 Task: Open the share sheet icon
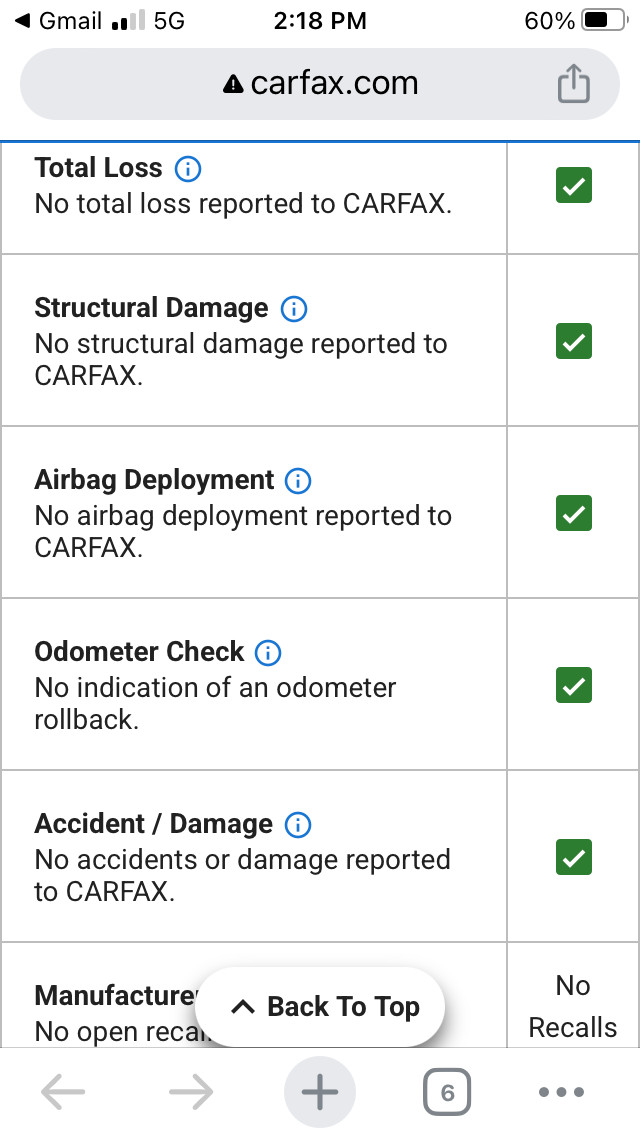[x=573, y=83]
